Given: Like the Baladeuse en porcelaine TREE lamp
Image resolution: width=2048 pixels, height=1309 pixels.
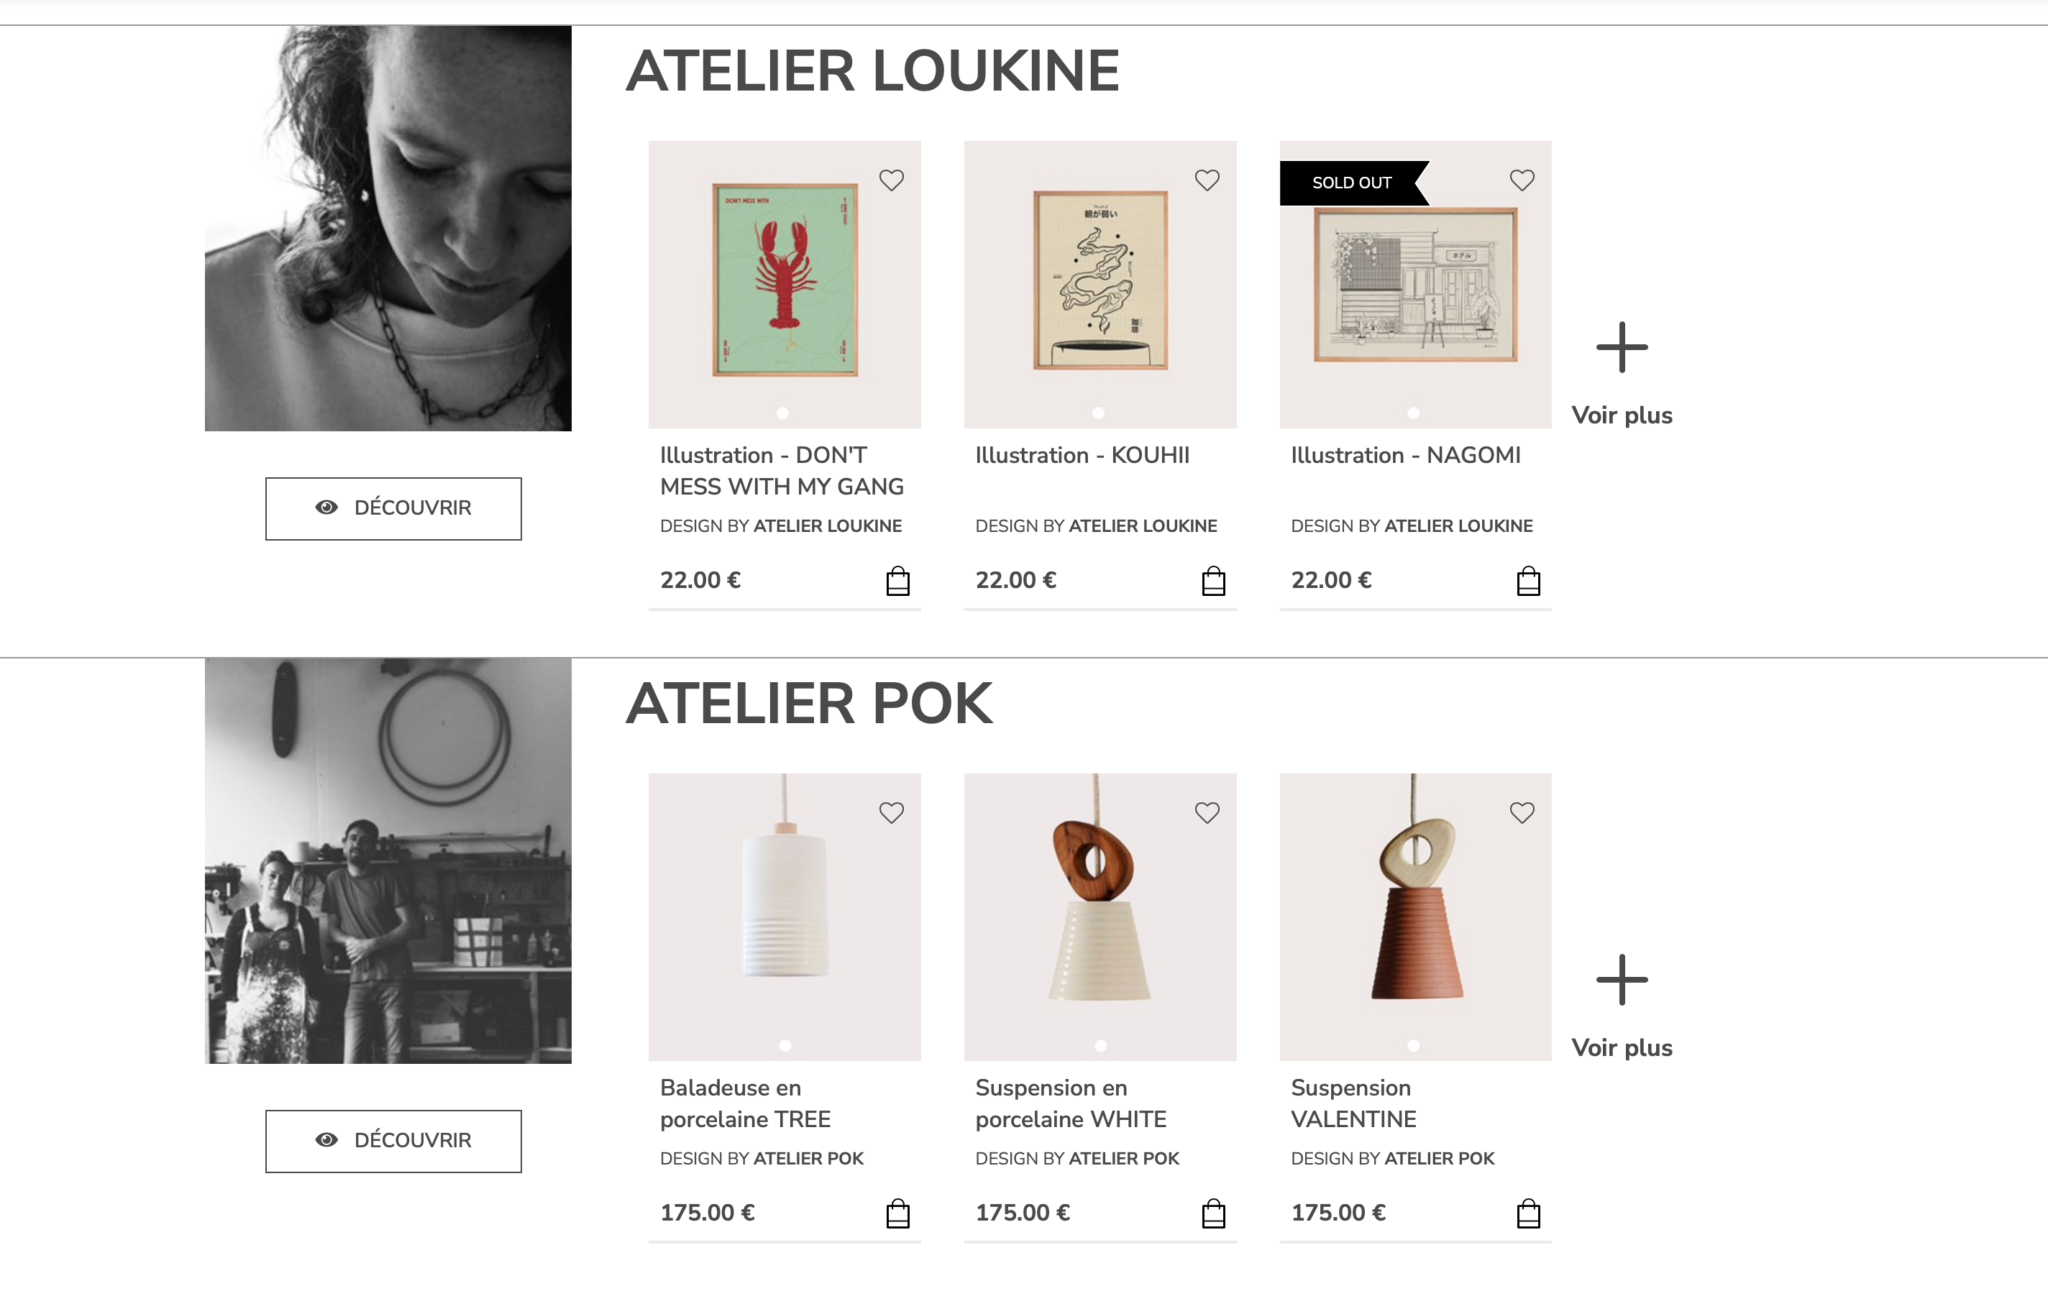Looking at the screenshot, I should pos(891,813).
